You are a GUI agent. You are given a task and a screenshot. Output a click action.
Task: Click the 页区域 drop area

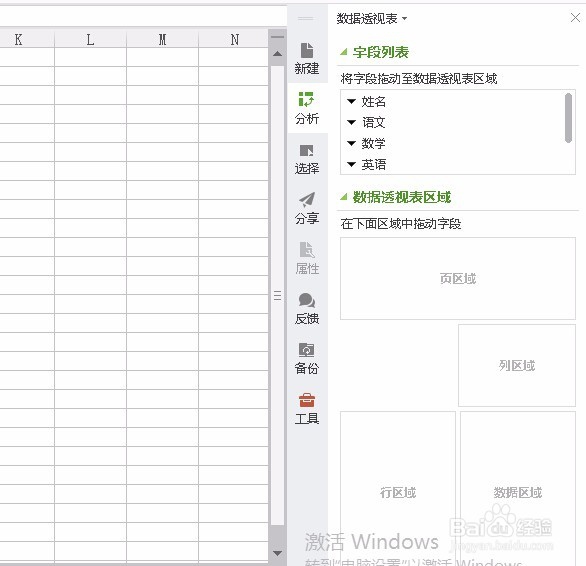[x=458, y=279]
